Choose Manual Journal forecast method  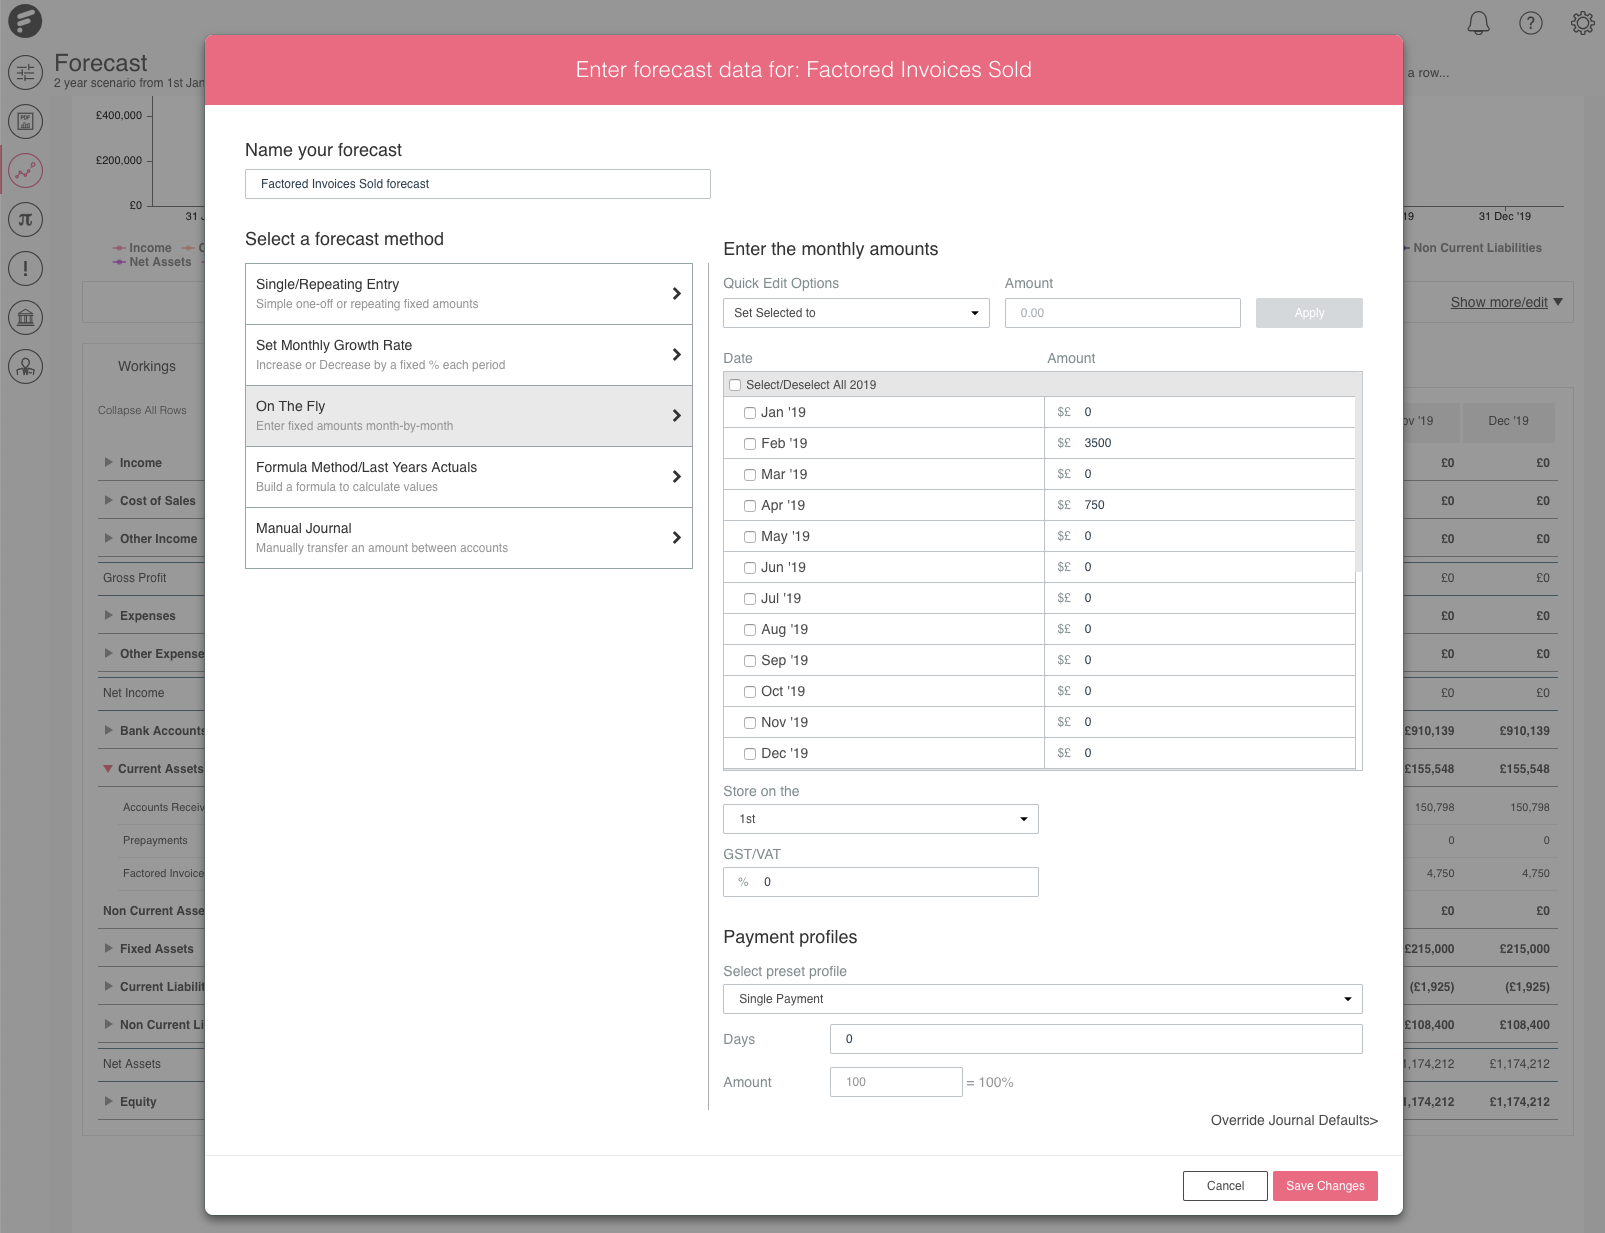pyautogui.click(x=469, y=538)
